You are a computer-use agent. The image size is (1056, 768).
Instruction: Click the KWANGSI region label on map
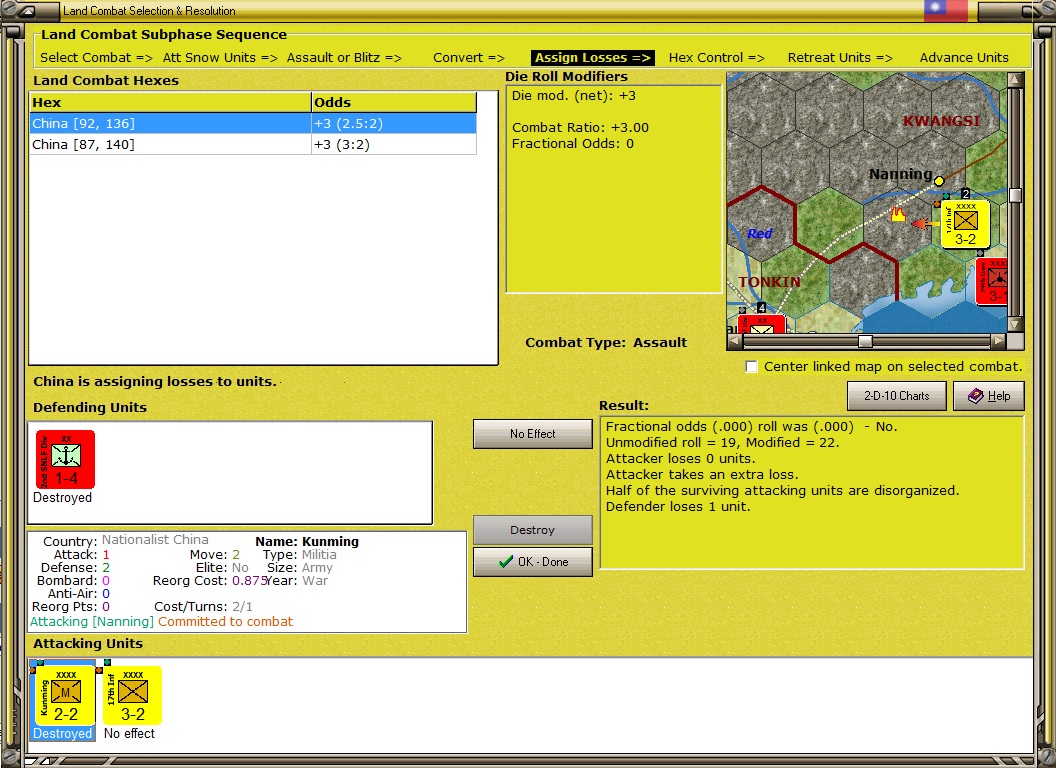pos(942,121)
